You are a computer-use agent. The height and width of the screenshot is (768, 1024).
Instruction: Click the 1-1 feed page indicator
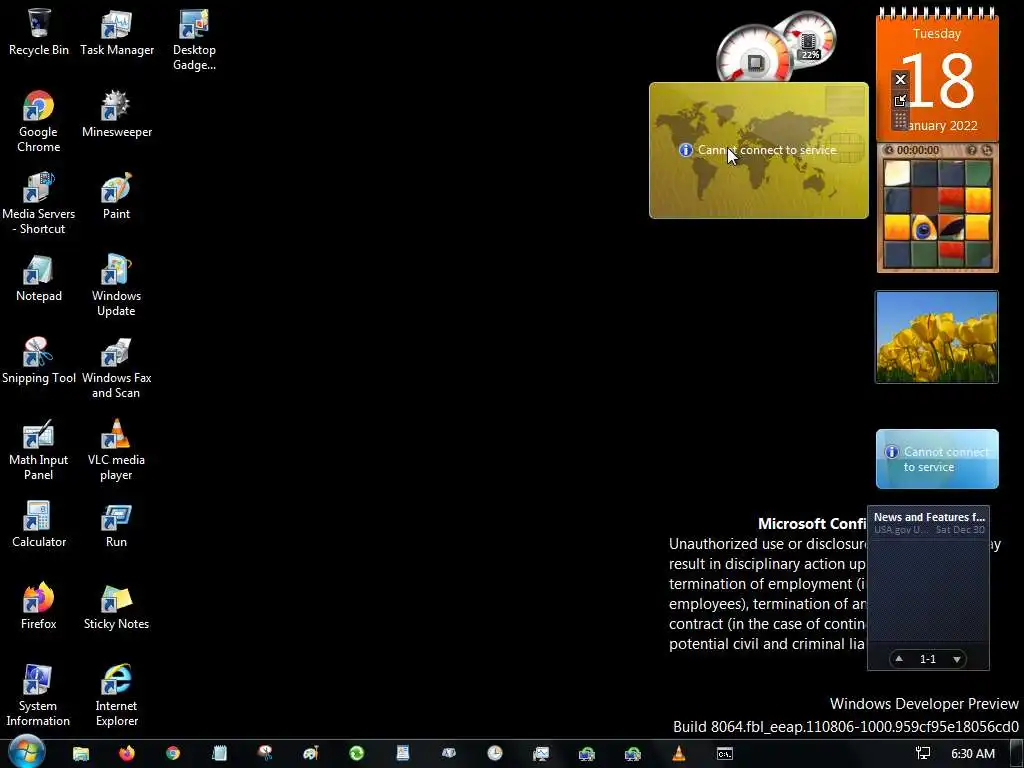928,660
